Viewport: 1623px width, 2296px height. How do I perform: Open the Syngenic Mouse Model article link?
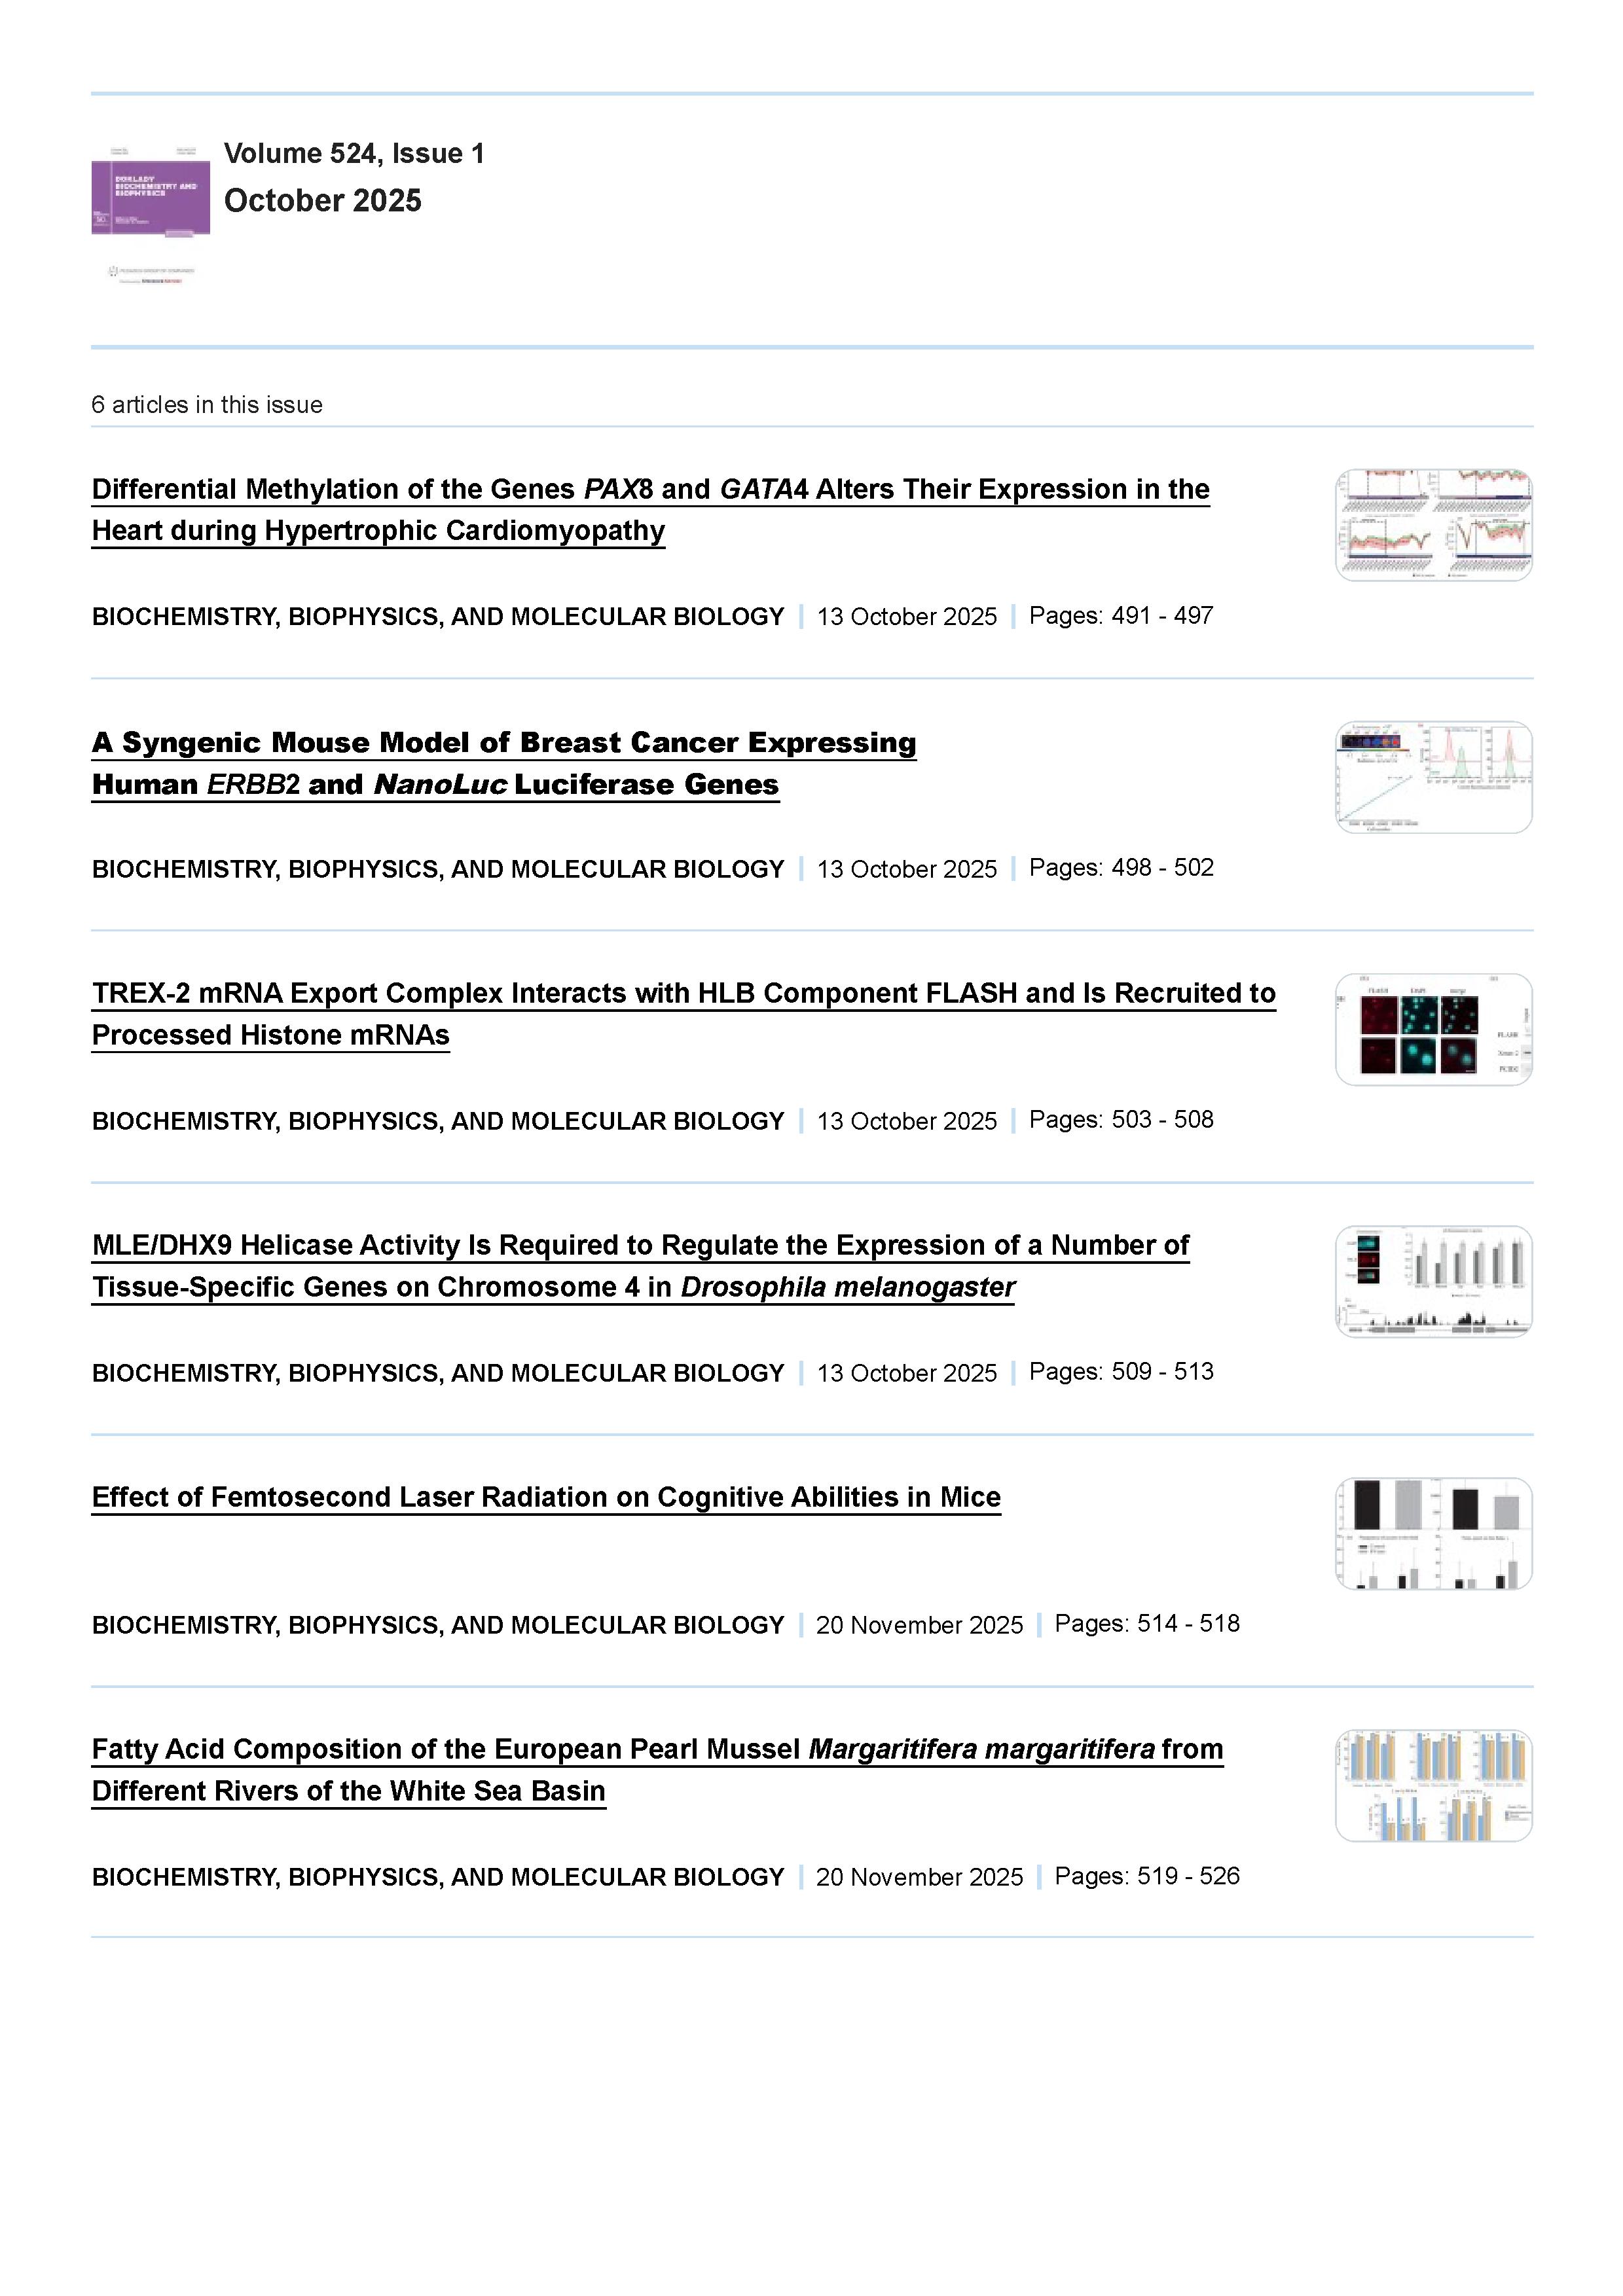coord(504,743)
